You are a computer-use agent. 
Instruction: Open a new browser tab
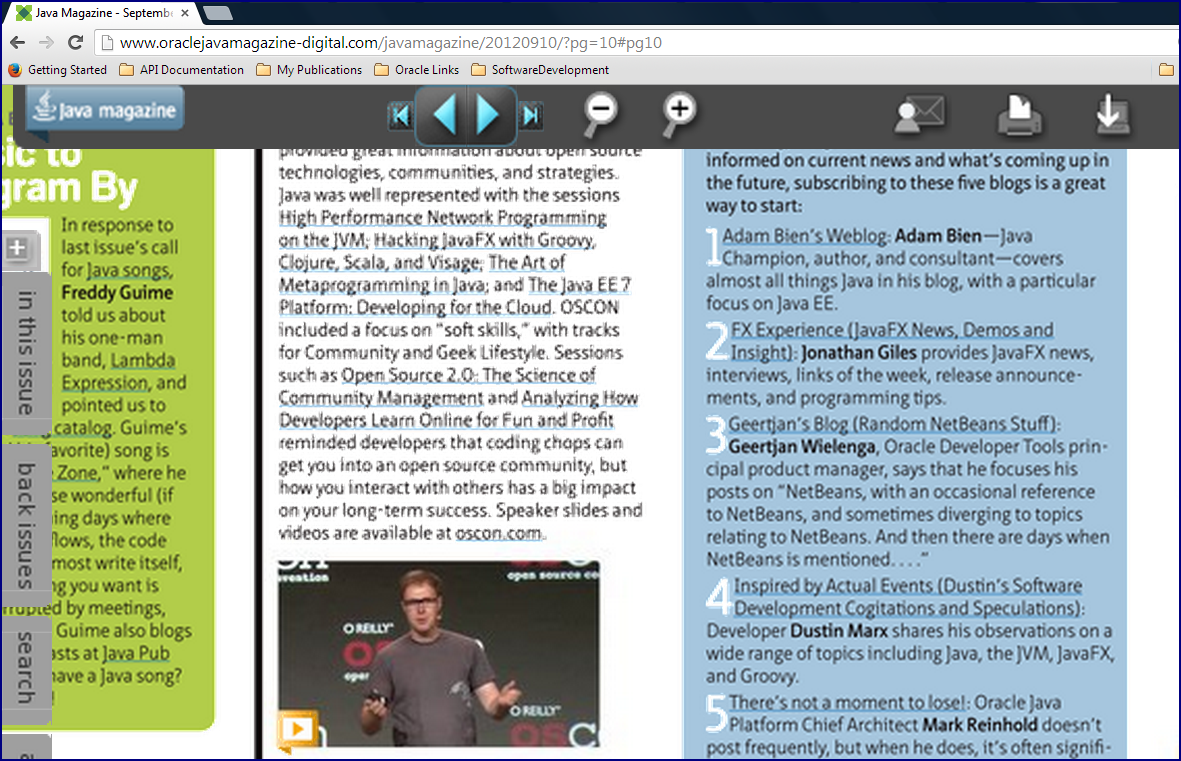click(218, 13)
